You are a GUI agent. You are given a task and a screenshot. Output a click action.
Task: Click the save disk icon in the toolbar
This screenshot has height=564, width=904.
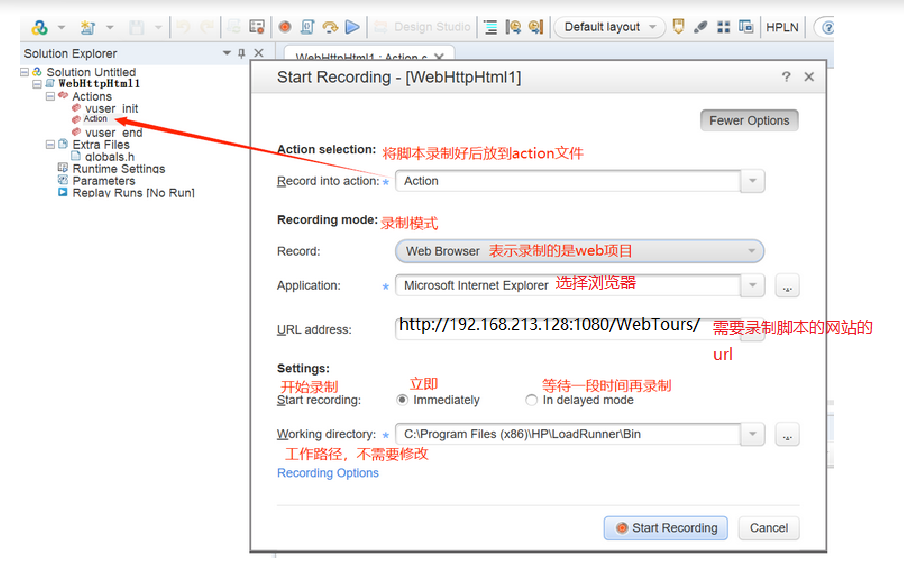coord(137,27)
